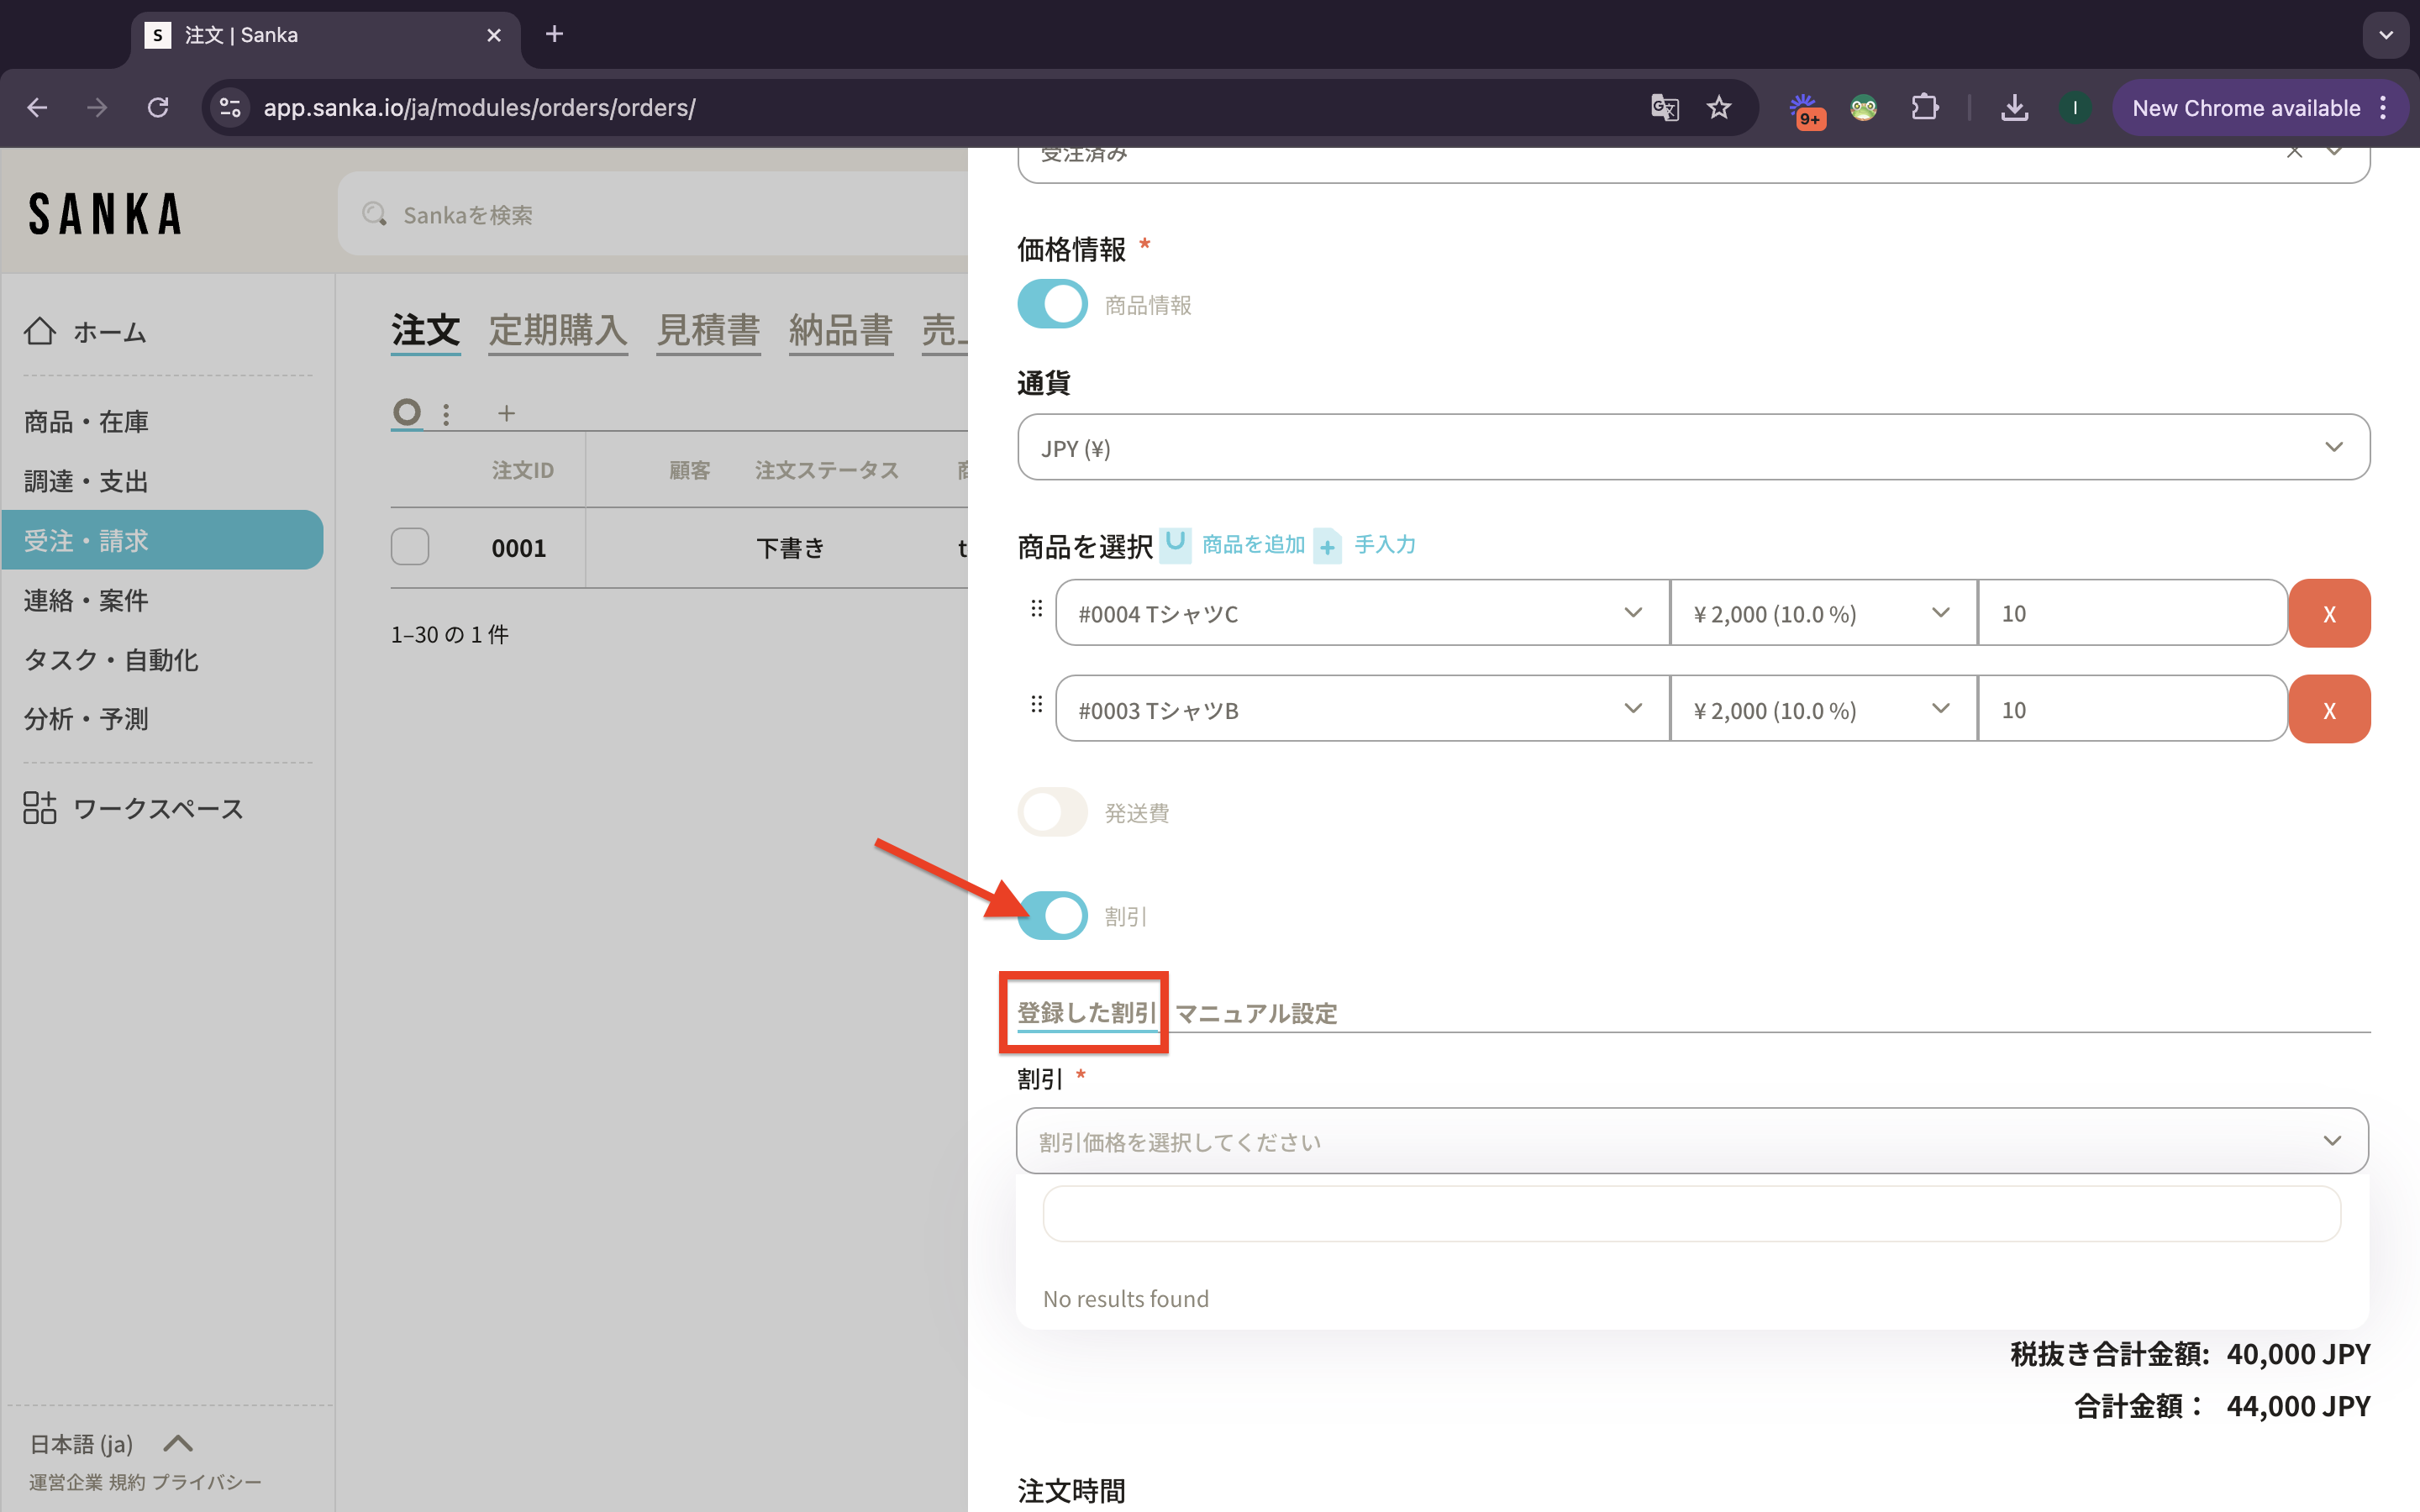Open the 見積書 tab

[708, 330]
